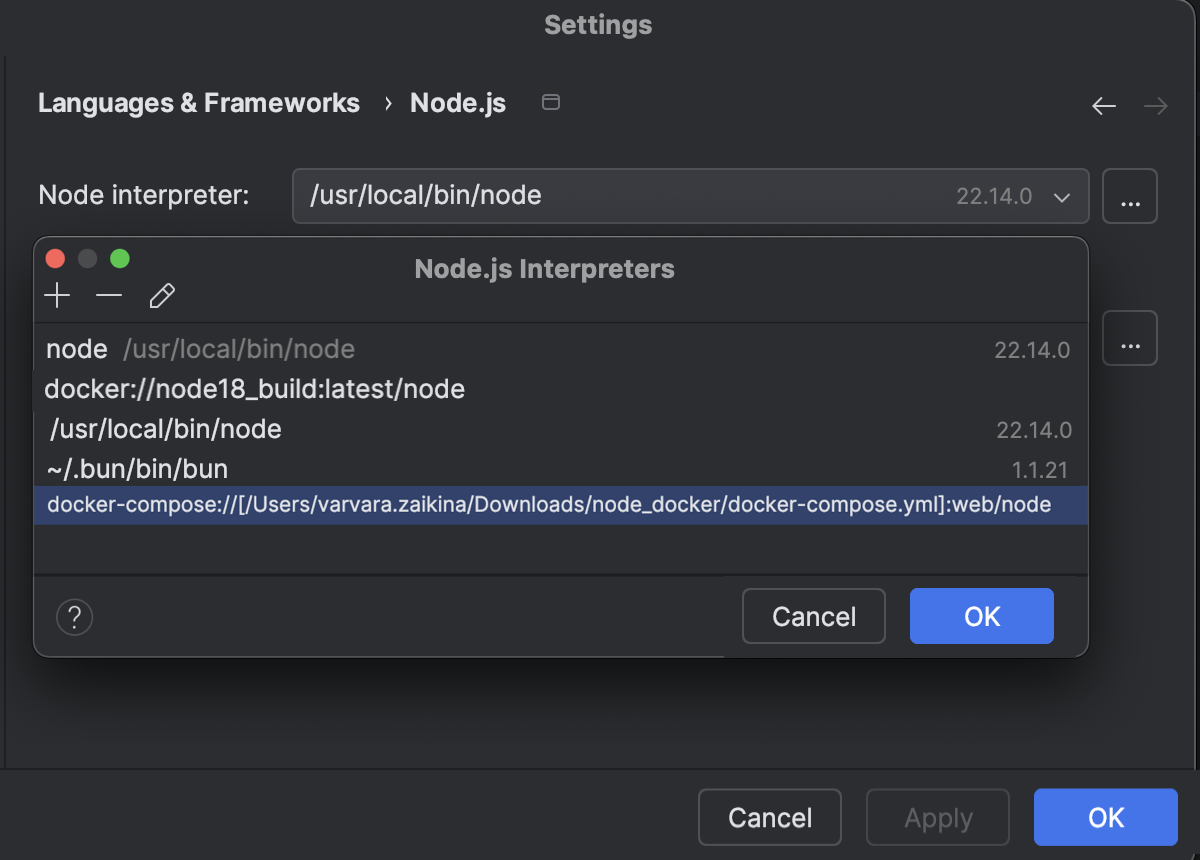This screenshot has width=1200, height=860.
Task: Open help for Node.js Interpreters dialog
Action: pos(74,616)
